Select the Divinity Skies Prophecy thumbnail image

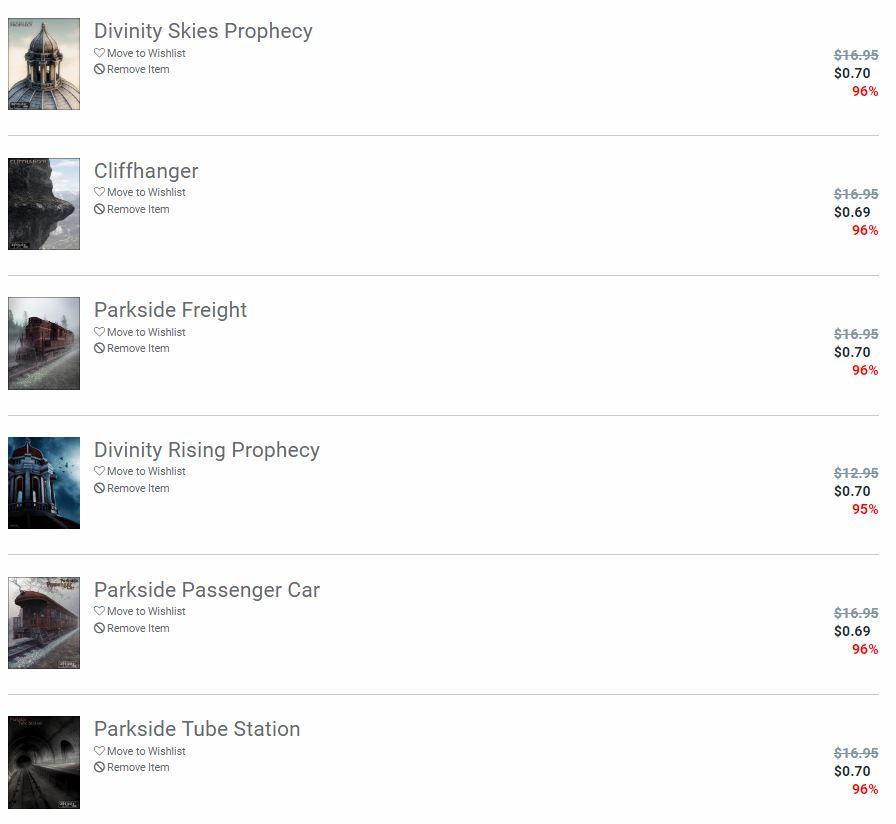[44, 64]
